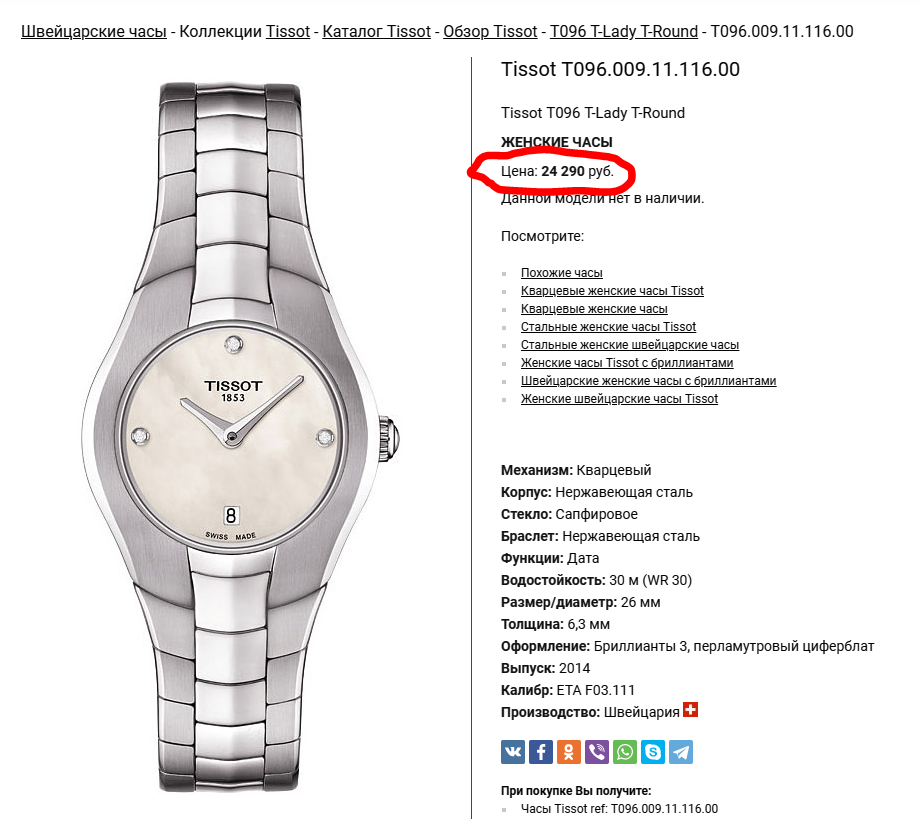Click the Swiss flag icon

(x=690, y=710)
